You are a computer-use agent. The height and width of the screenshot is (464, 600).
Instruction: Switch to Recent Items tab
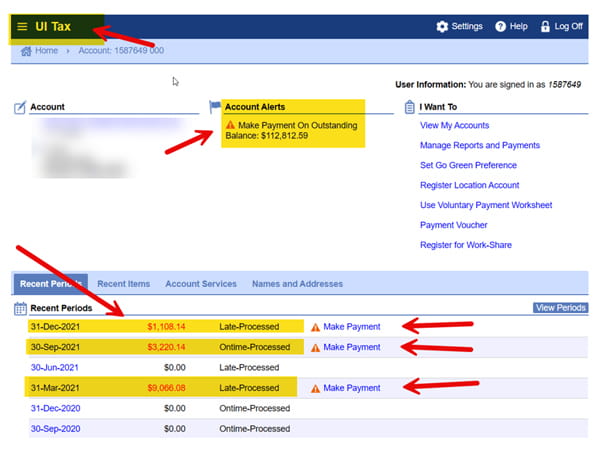pyautogui.click(x=124, y=284)
